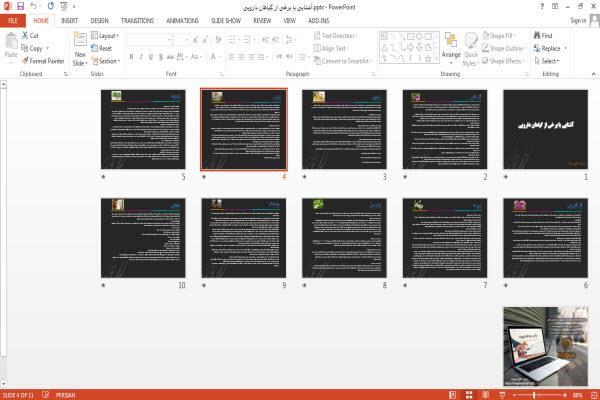Image resolution: width=600 pixels, height=400 pixels.
Task: Switch to Slide Sorter view in status bar
Action: point(469,395)
